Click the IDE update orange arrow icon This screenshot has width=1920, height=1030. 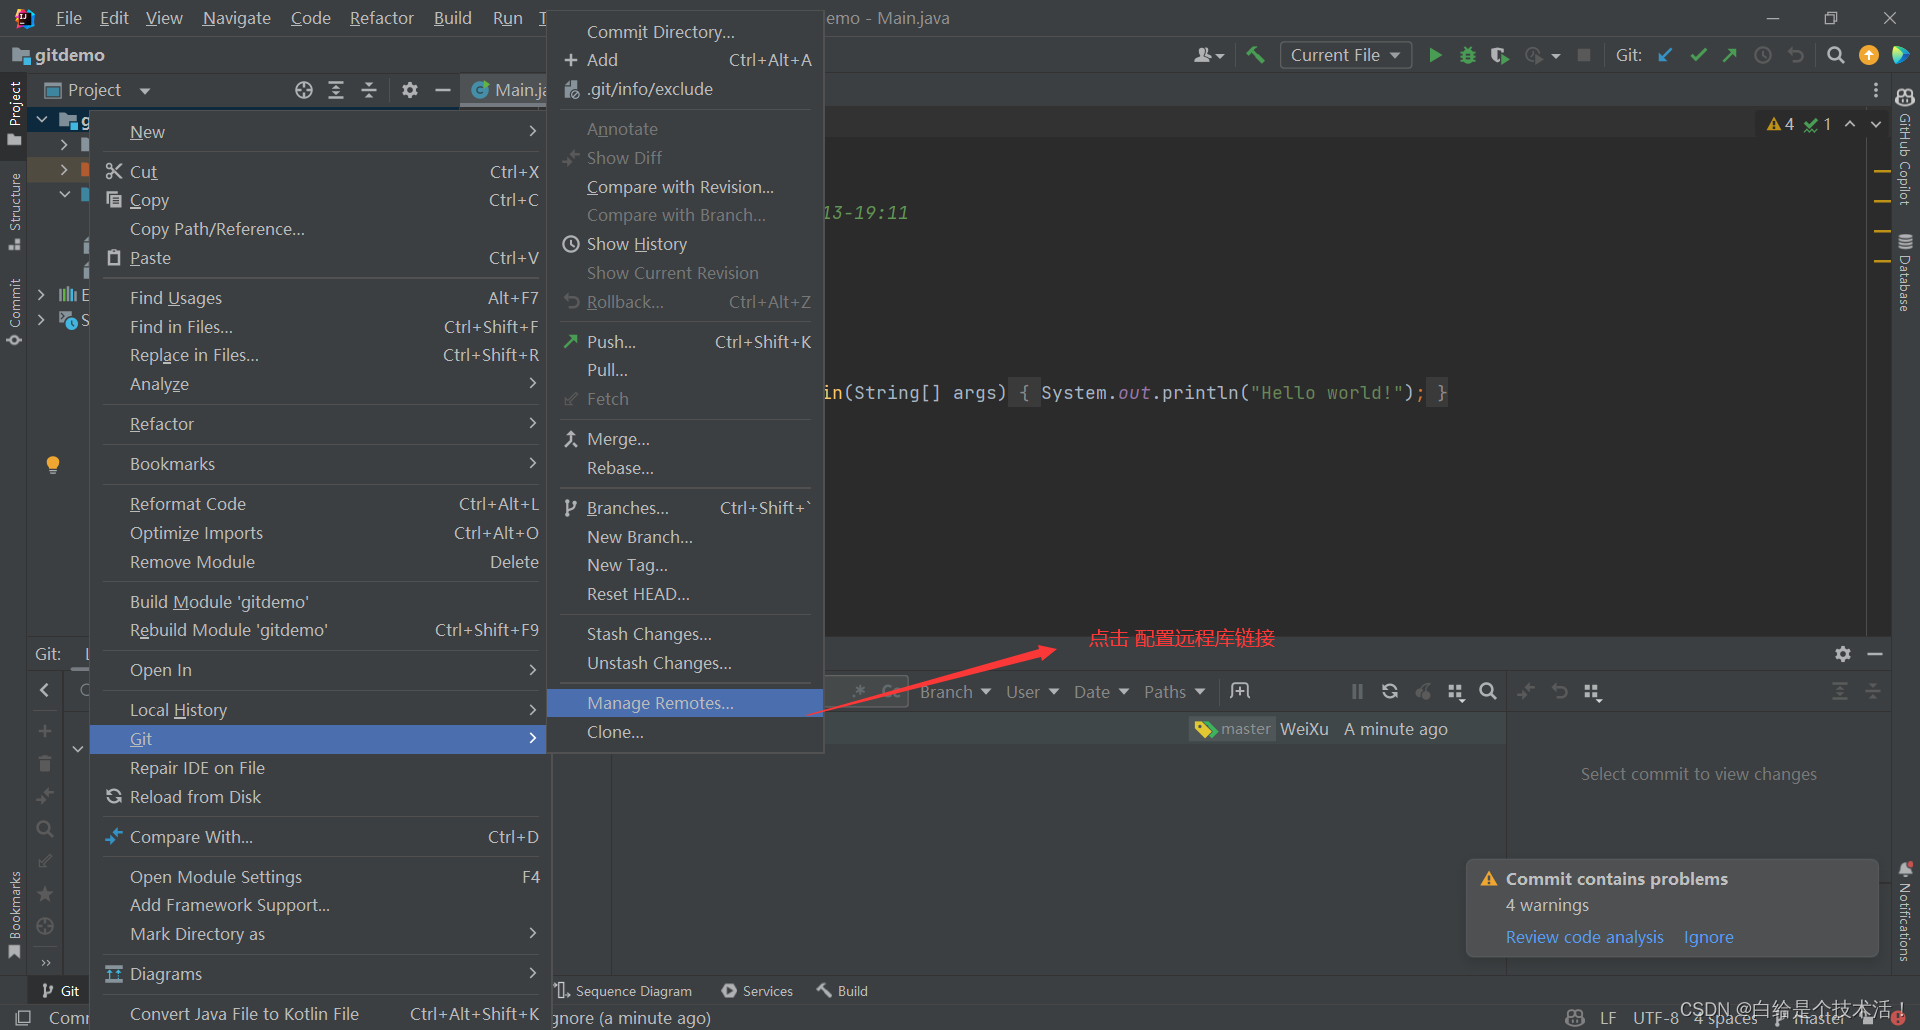[x=1868, y=55]
